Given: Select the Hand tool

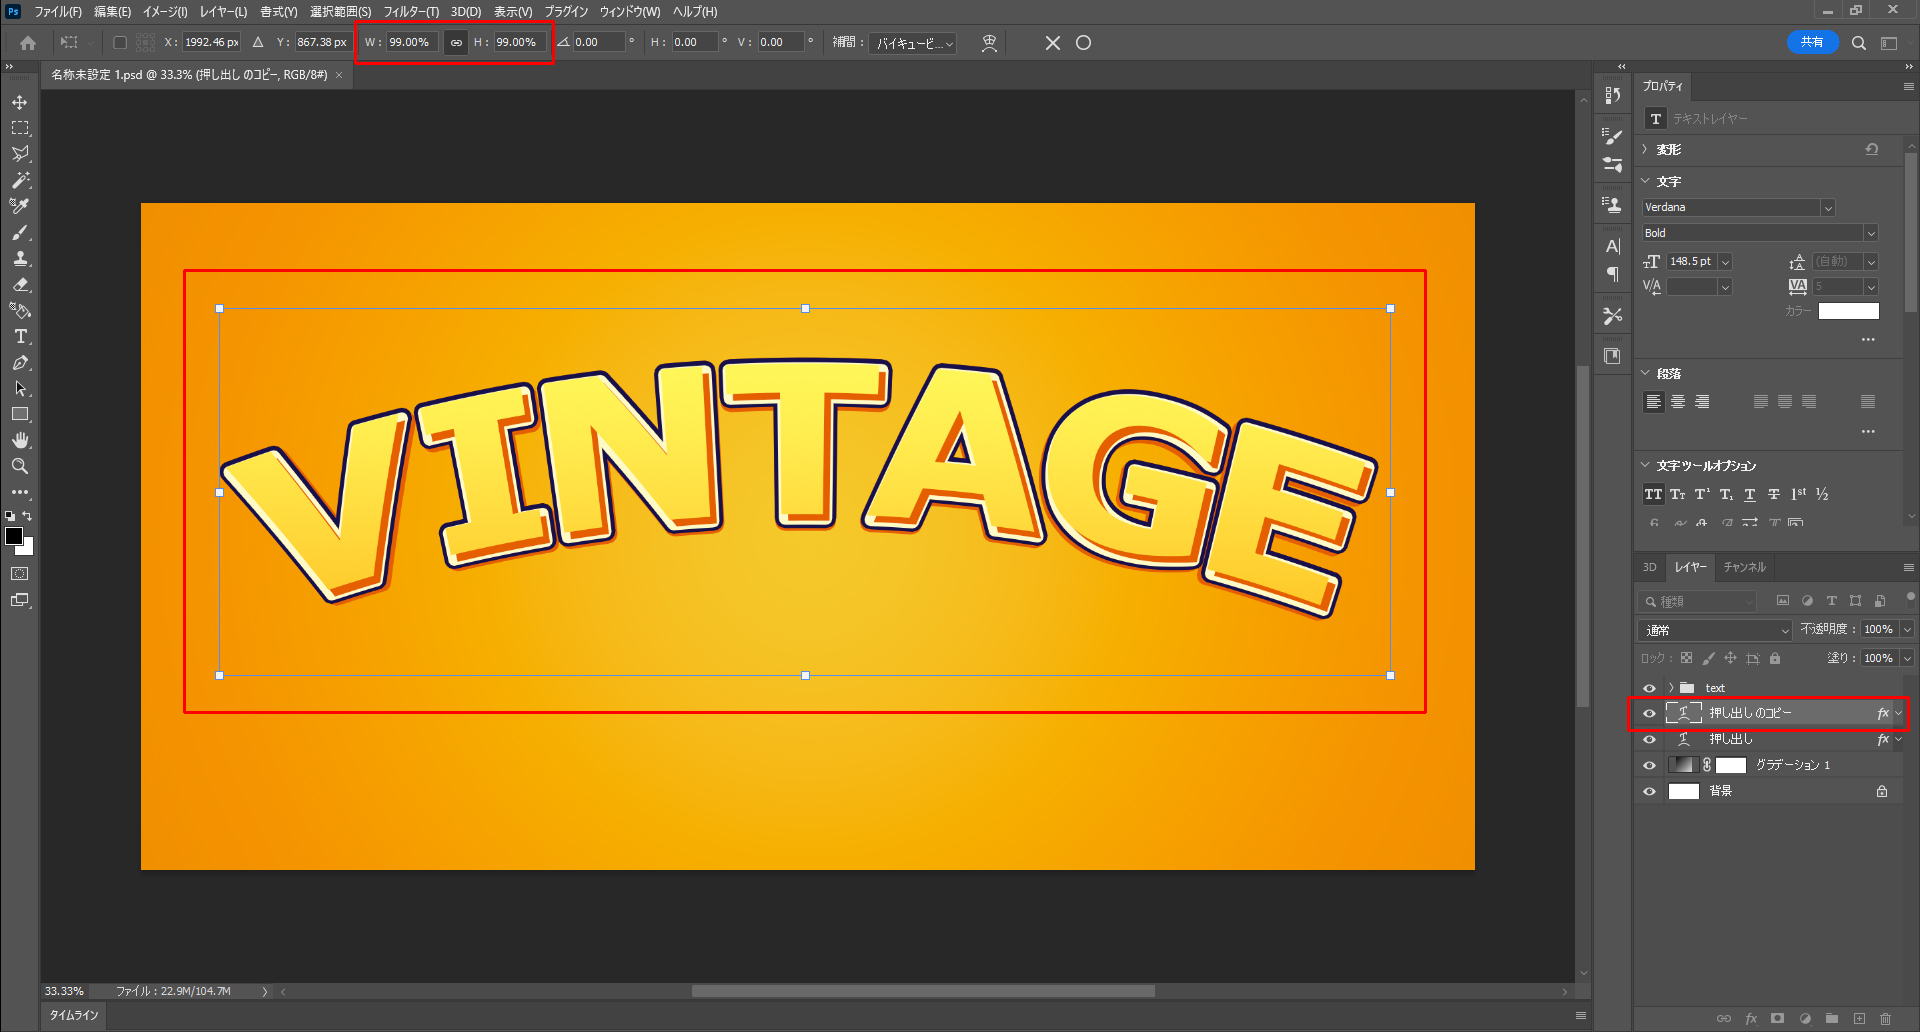Looking at the screenshot, I should [20, 440].
